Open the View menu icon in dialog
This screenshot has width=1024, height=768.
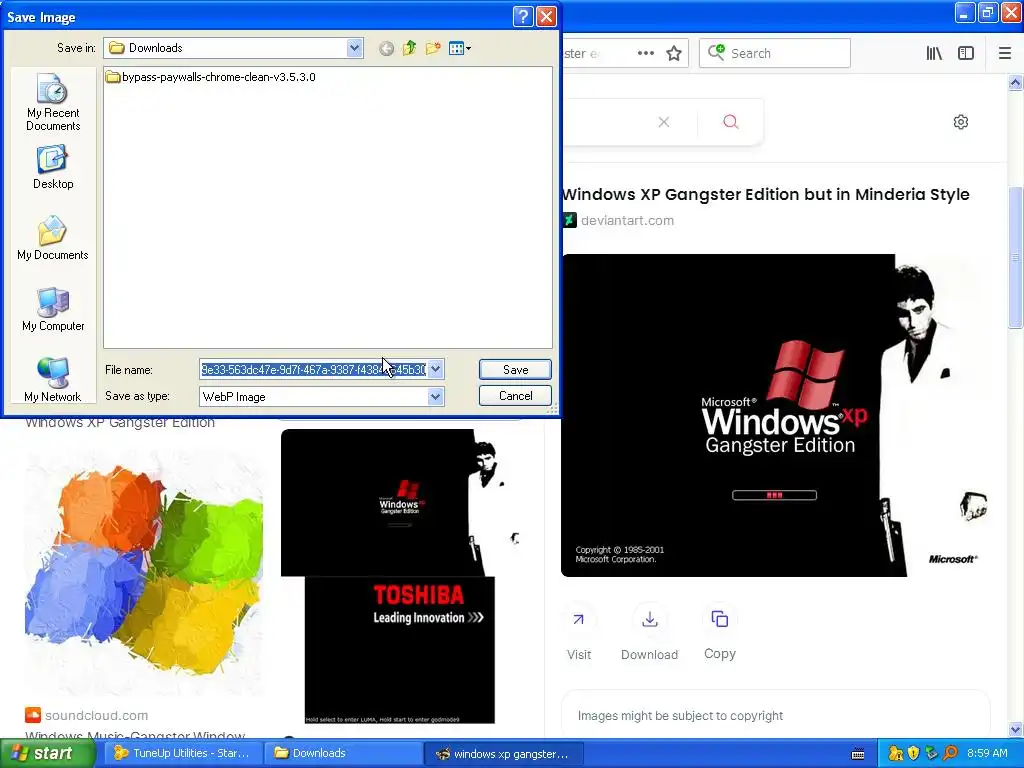[x=460, y=48]
